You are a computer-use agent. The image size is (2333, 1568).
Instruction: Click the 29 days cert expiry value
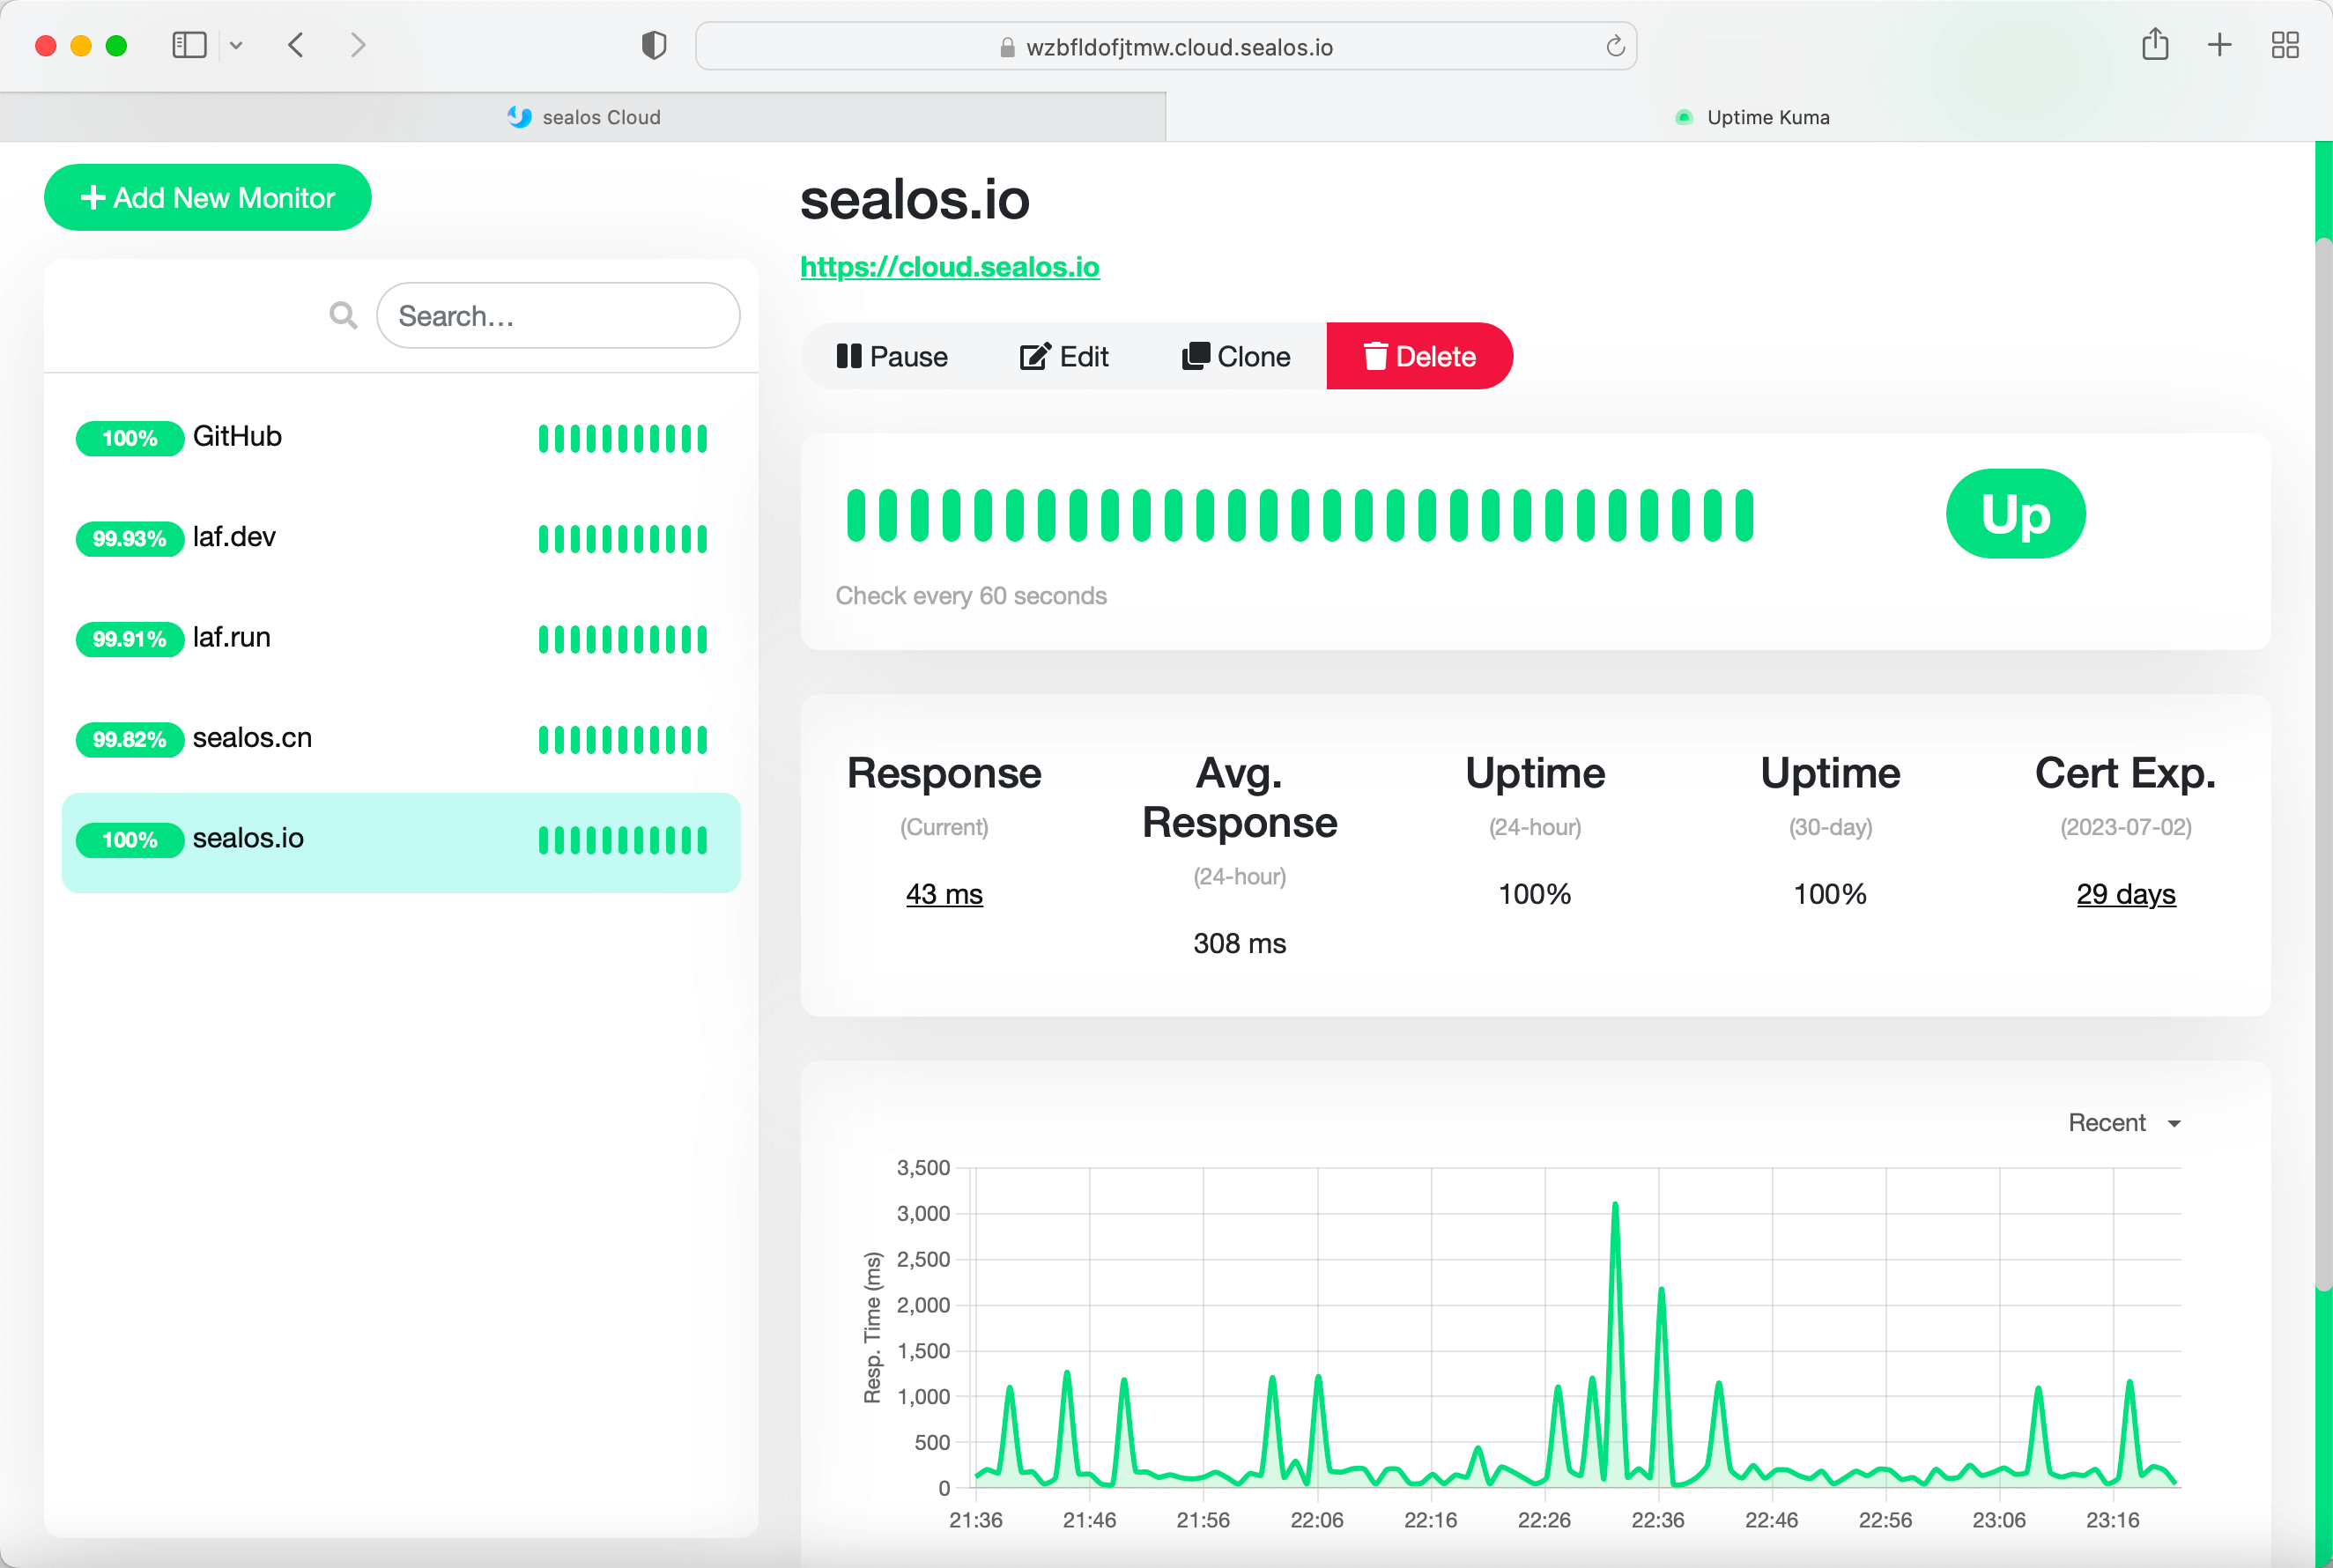coord(2126,894)
